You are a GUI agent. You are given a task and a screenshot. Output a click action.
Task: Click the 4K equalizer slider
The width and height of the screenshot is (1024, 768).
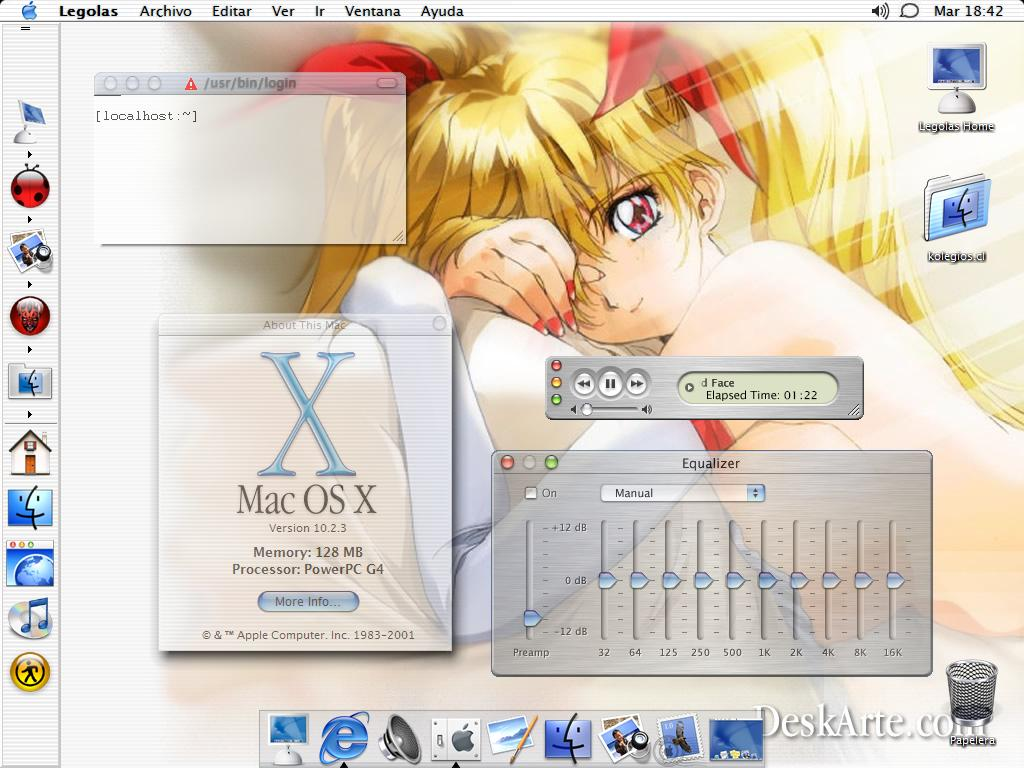[831, 579]
